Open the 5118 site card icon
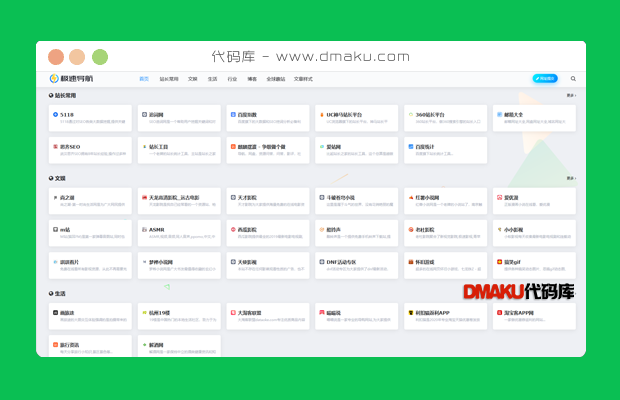Image resolution: width=620 pixels, height=400 pixels. point(56,115)
